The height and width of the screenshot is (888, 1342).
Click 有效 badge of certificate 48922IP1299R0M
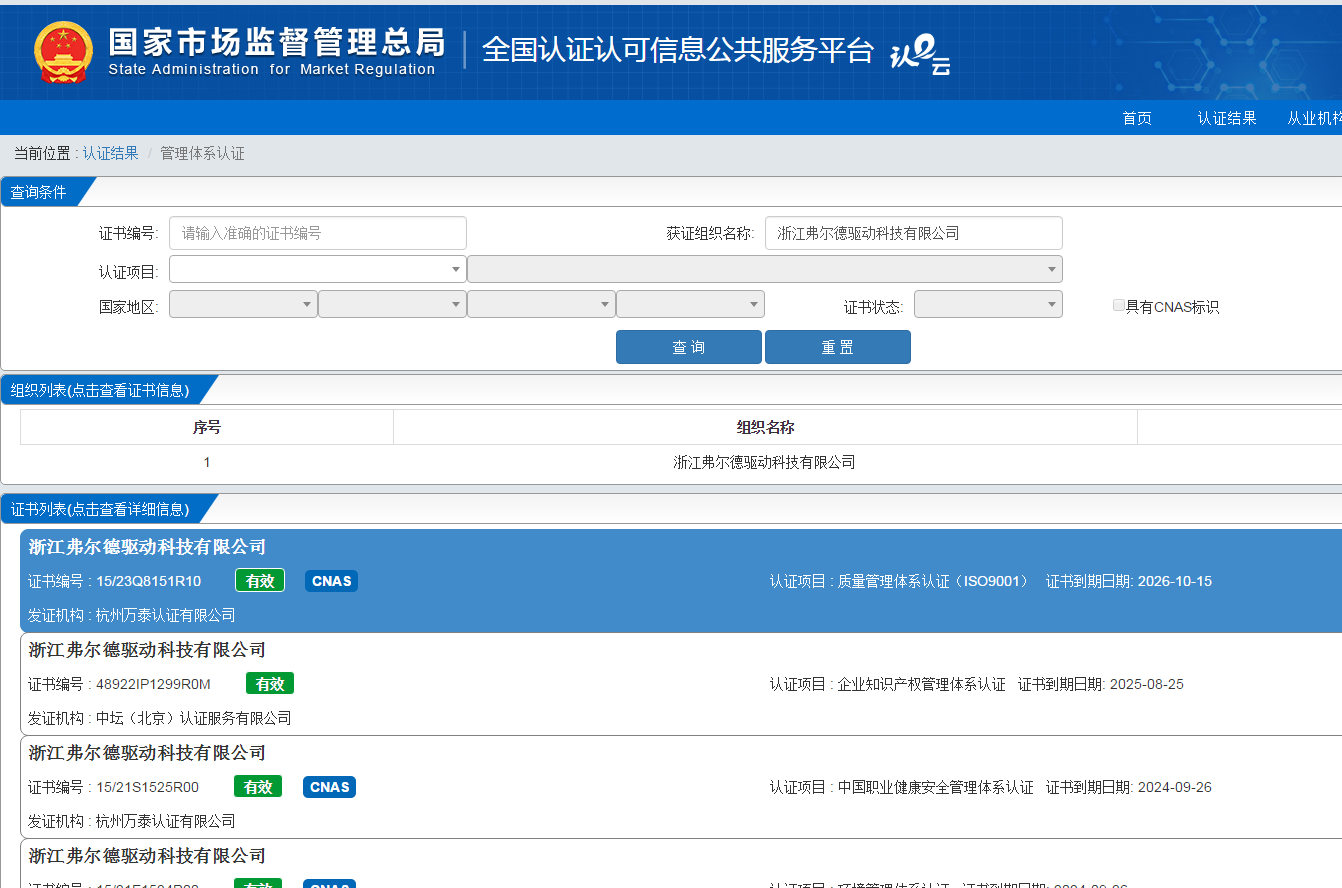[270, 684]
